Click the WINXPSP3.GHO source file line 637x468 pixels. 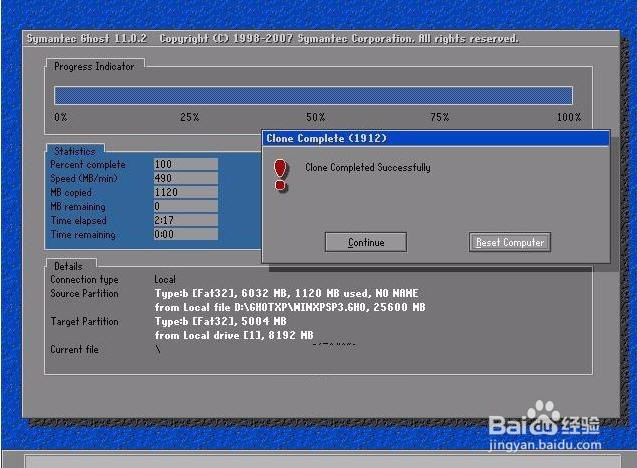click(290, 308)
